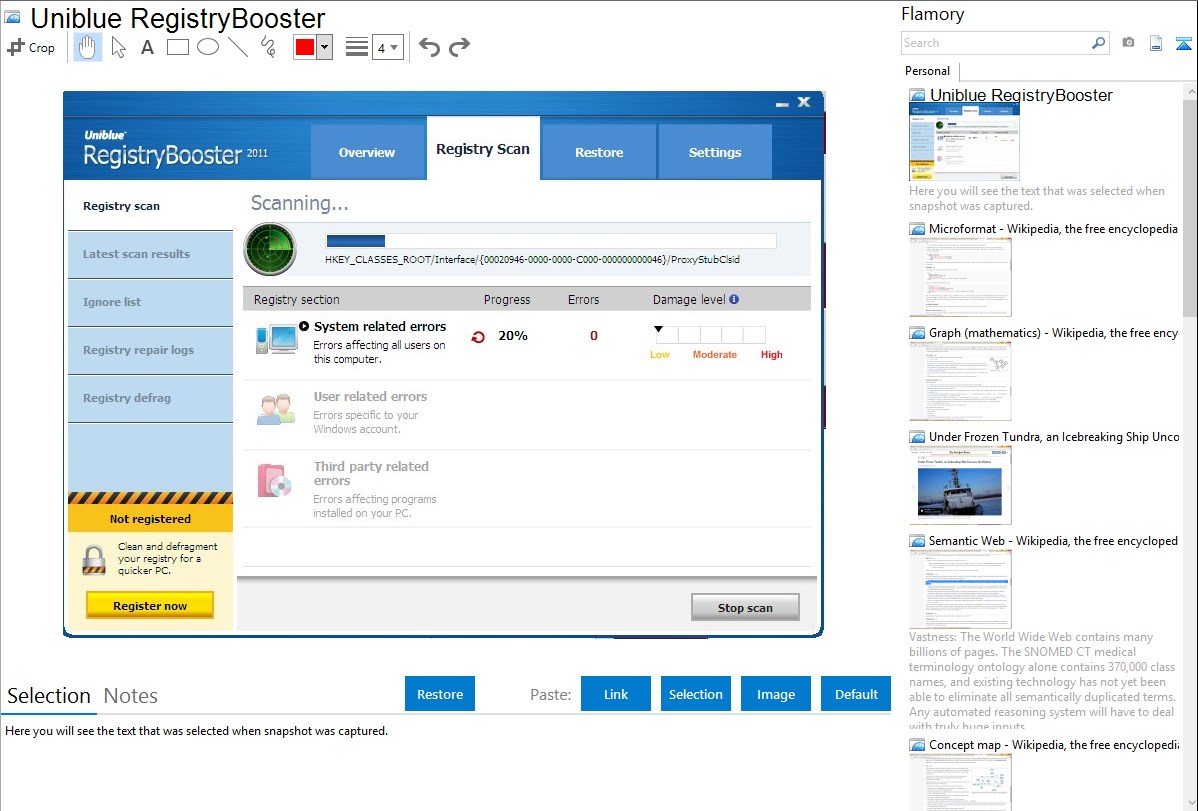
Task: Open the Restore tab in RegistryBooster
Action: point(599,152)
